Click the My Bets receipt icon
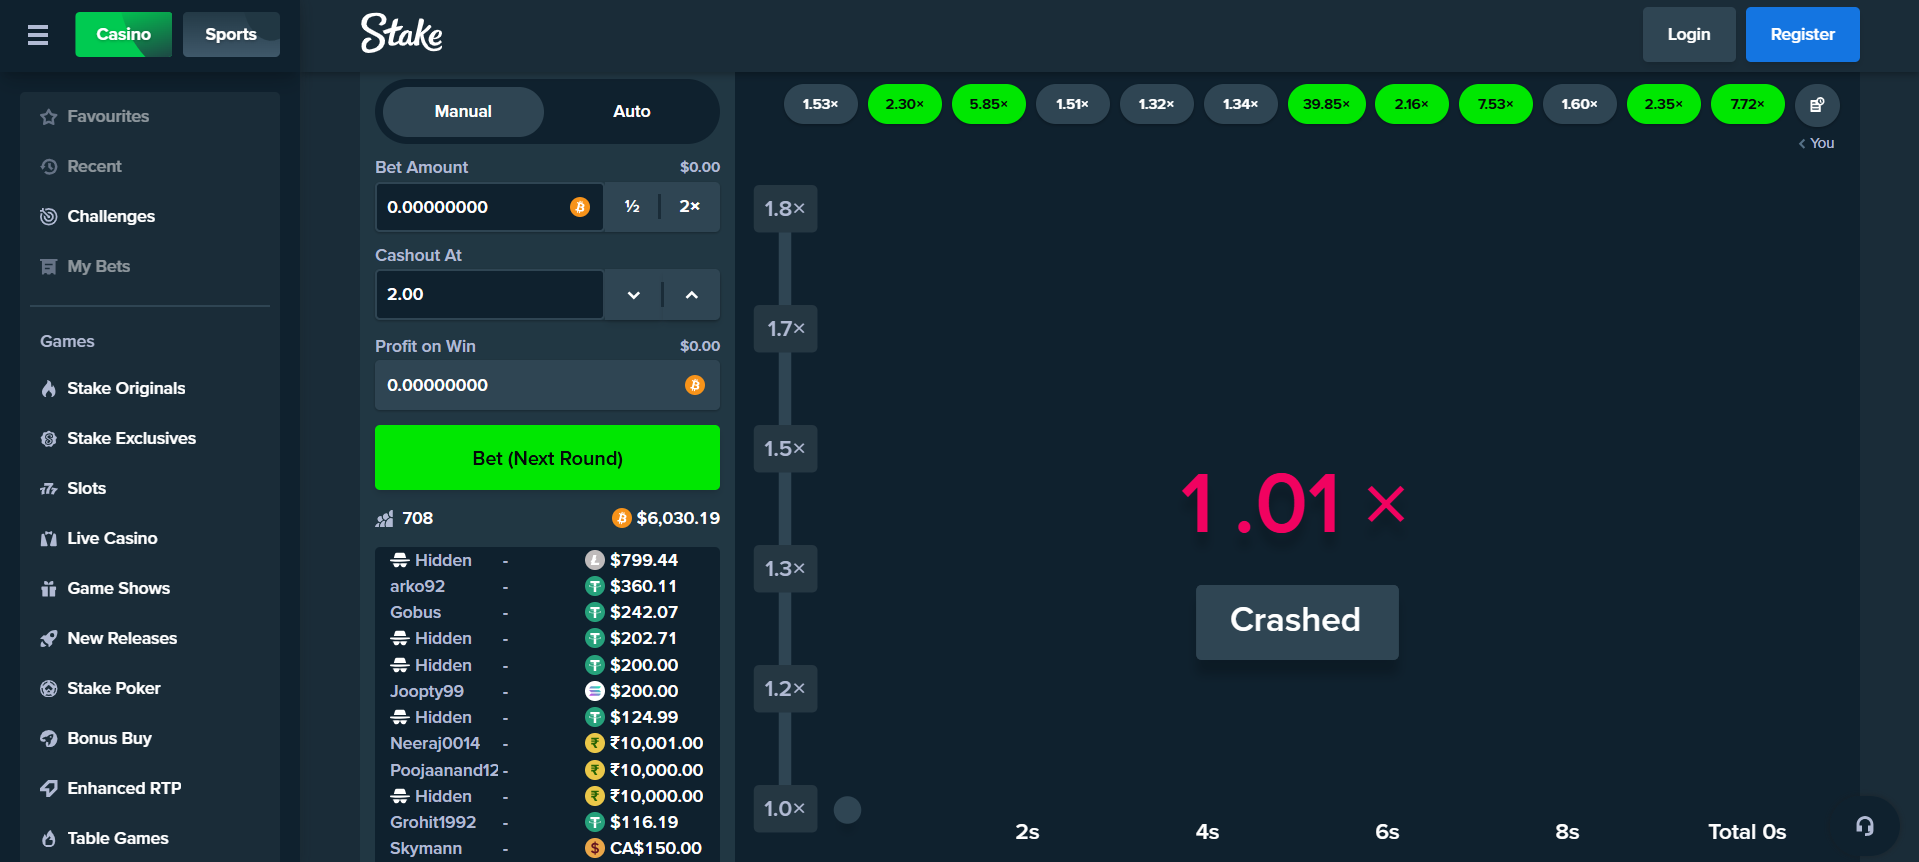Viewport: 1919px width, 862px height. (48, 267)
